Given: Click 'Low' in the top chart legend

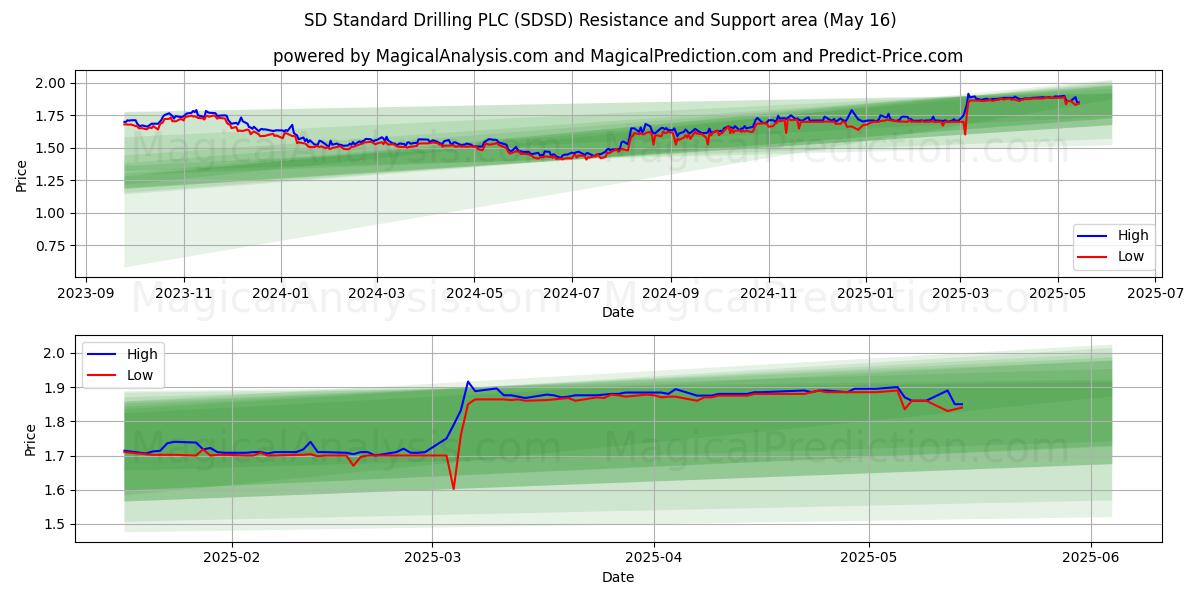Looking at the screenshot, I should (x=1131, y=257).
